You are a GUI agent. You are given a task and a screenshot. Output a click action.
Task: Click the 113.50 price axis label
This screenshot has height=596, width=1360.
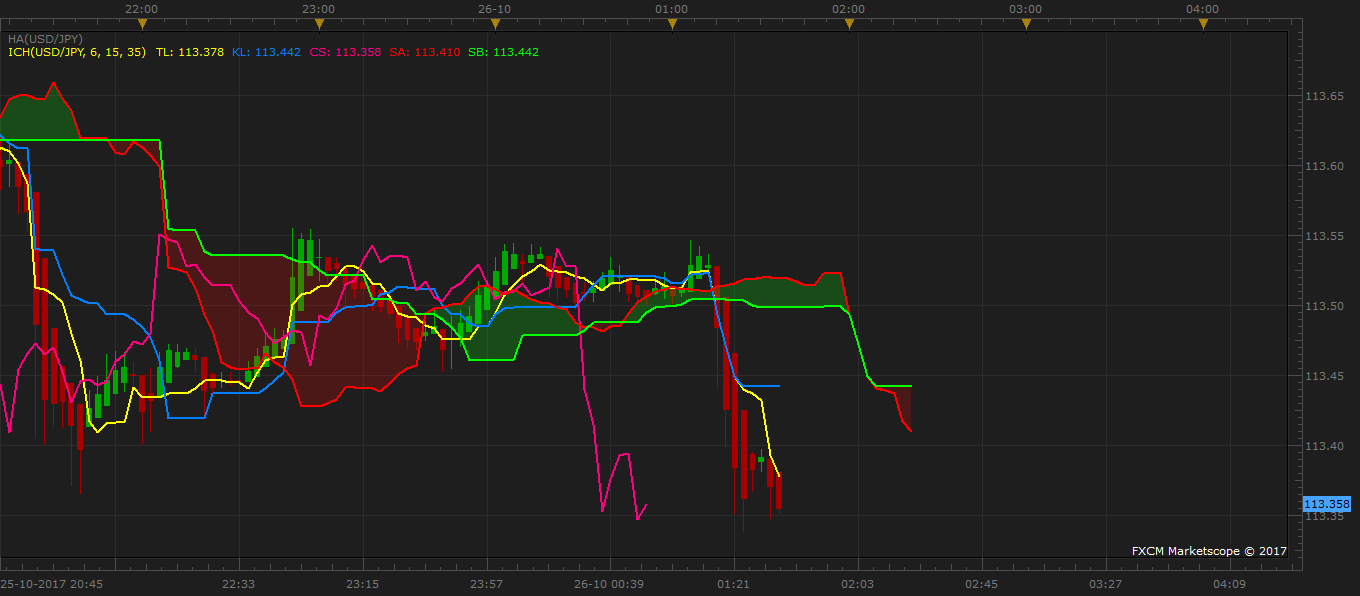tap(1324, 306)
